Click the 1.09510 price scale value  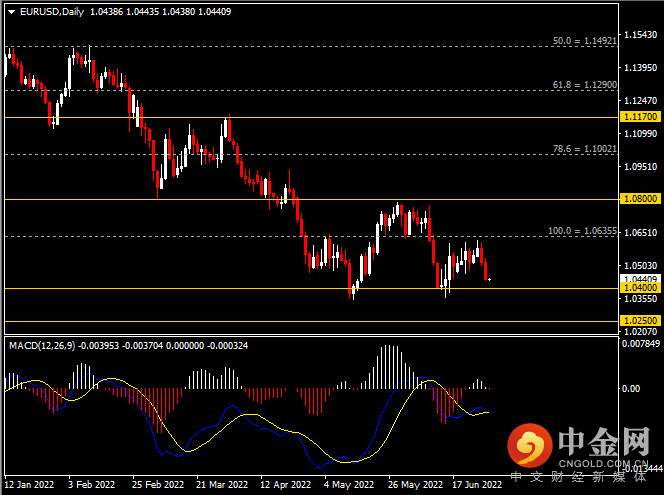click(641, 166)
